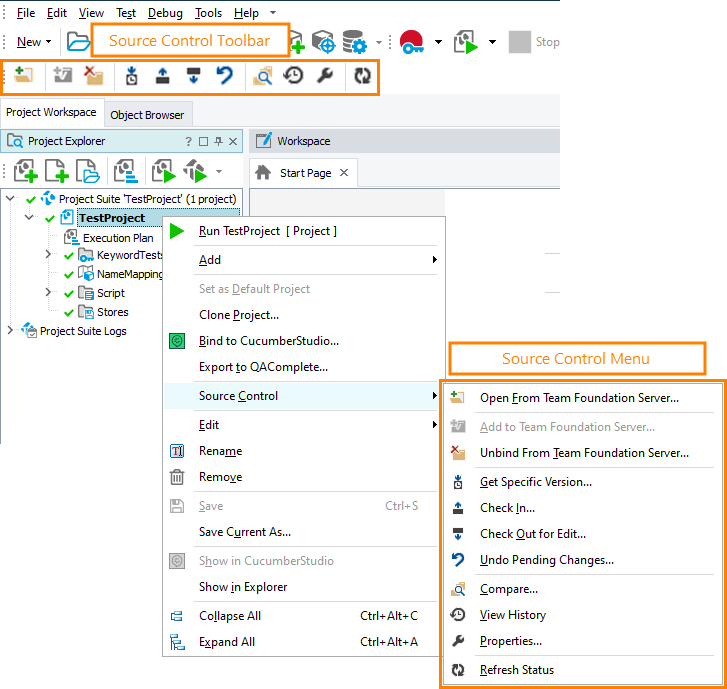Expand the KeywordTests tree node
The width and height of the screenshot is (727, 689).
click(48, 256)
